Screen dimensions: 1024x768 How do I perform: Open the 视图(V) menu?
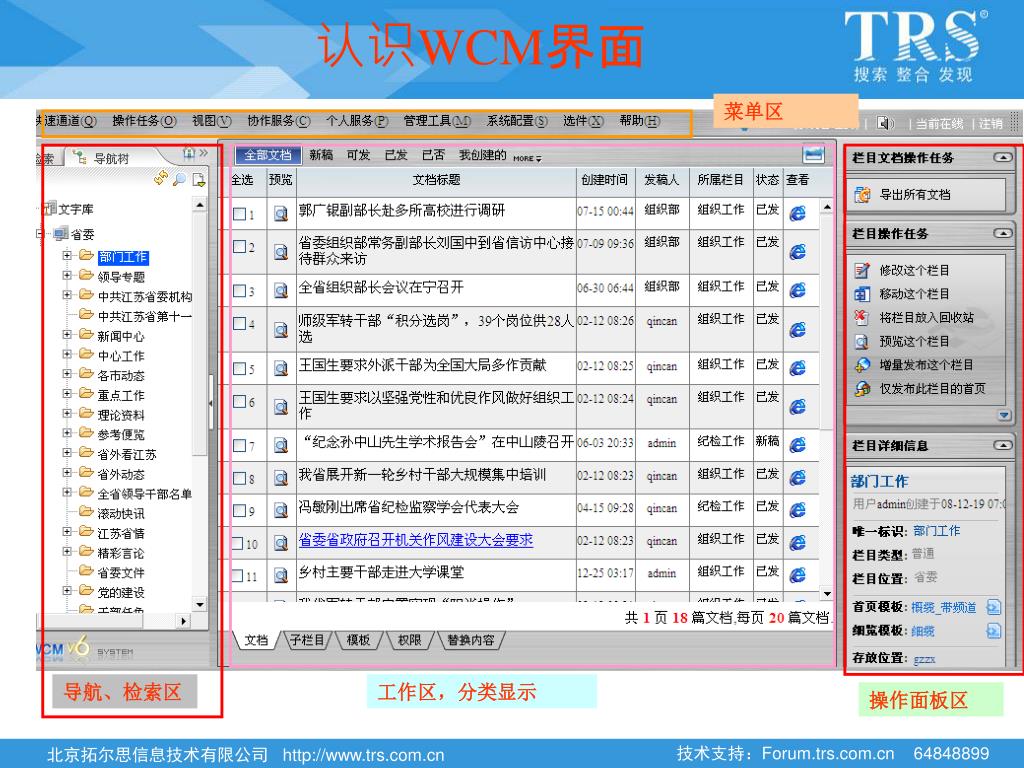coord(212,121)
